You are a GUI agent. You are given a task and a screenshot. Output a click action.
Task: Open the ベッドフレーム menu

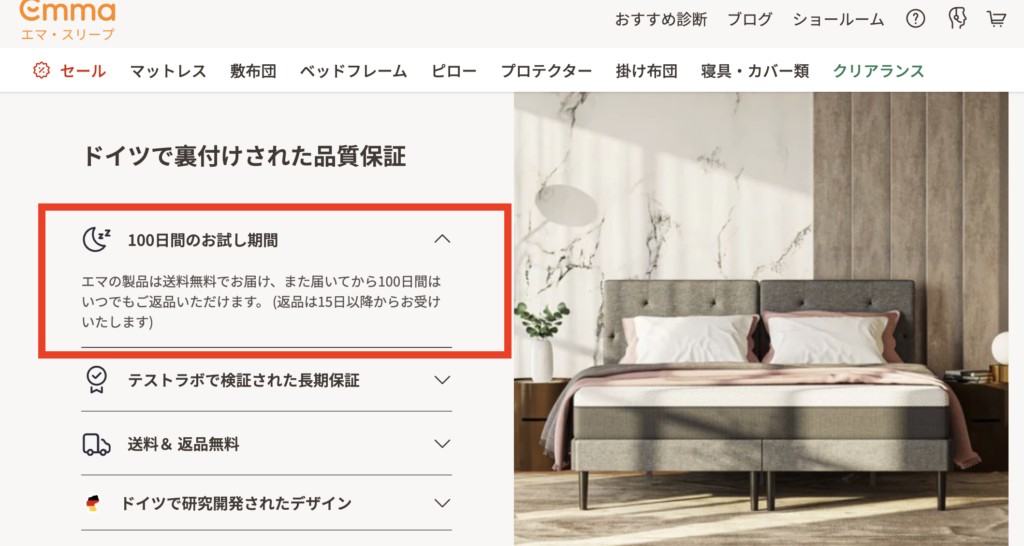(x=353, y=71)
